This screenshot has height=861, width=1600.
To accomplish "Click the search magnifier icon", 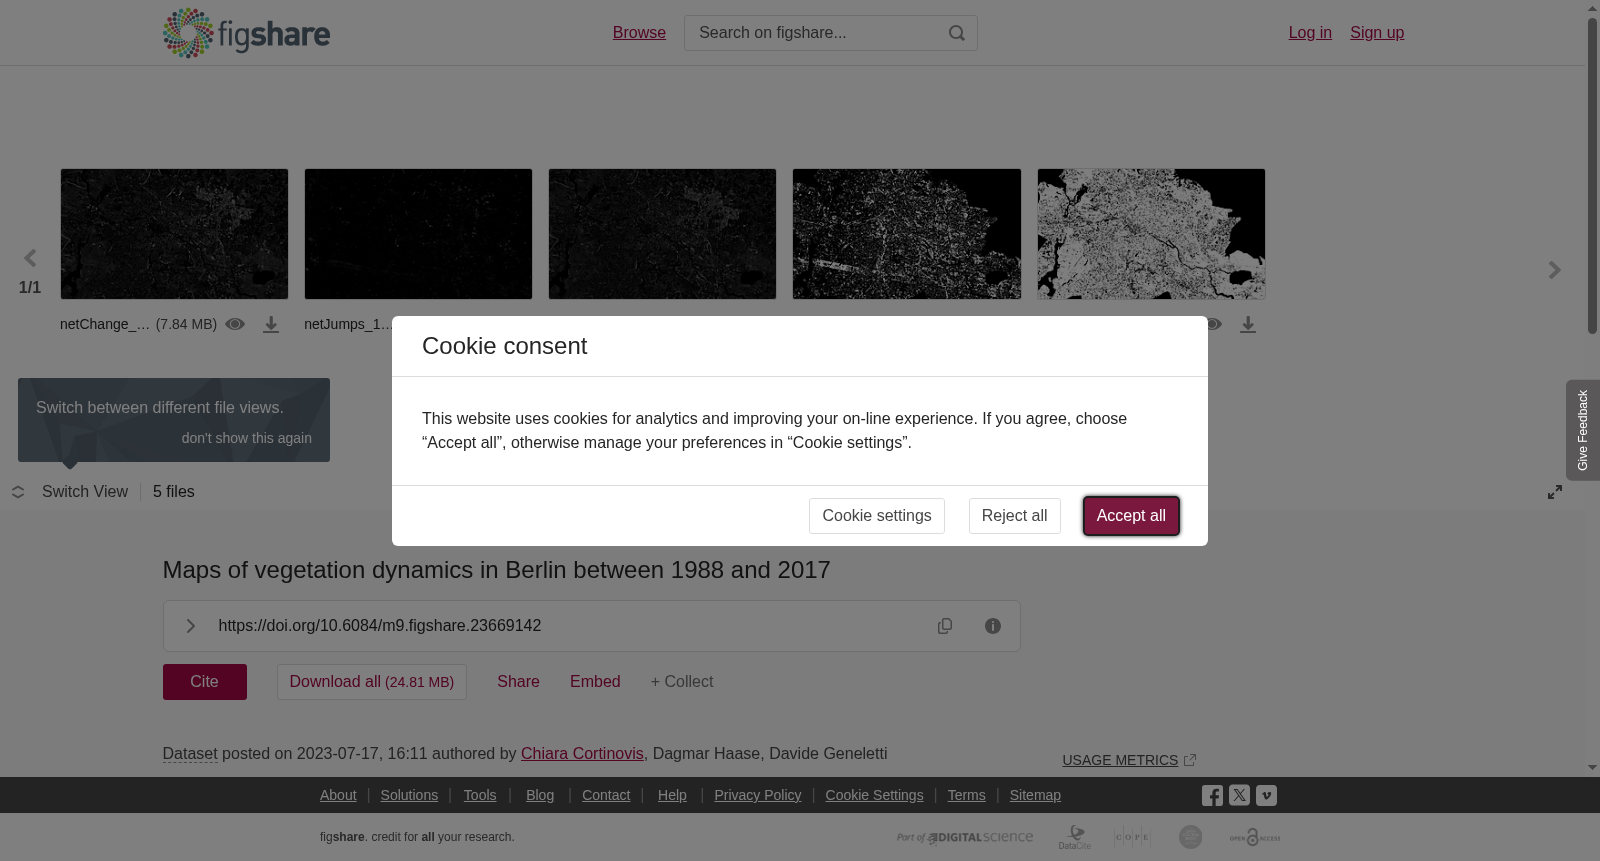I will [957, 33].
